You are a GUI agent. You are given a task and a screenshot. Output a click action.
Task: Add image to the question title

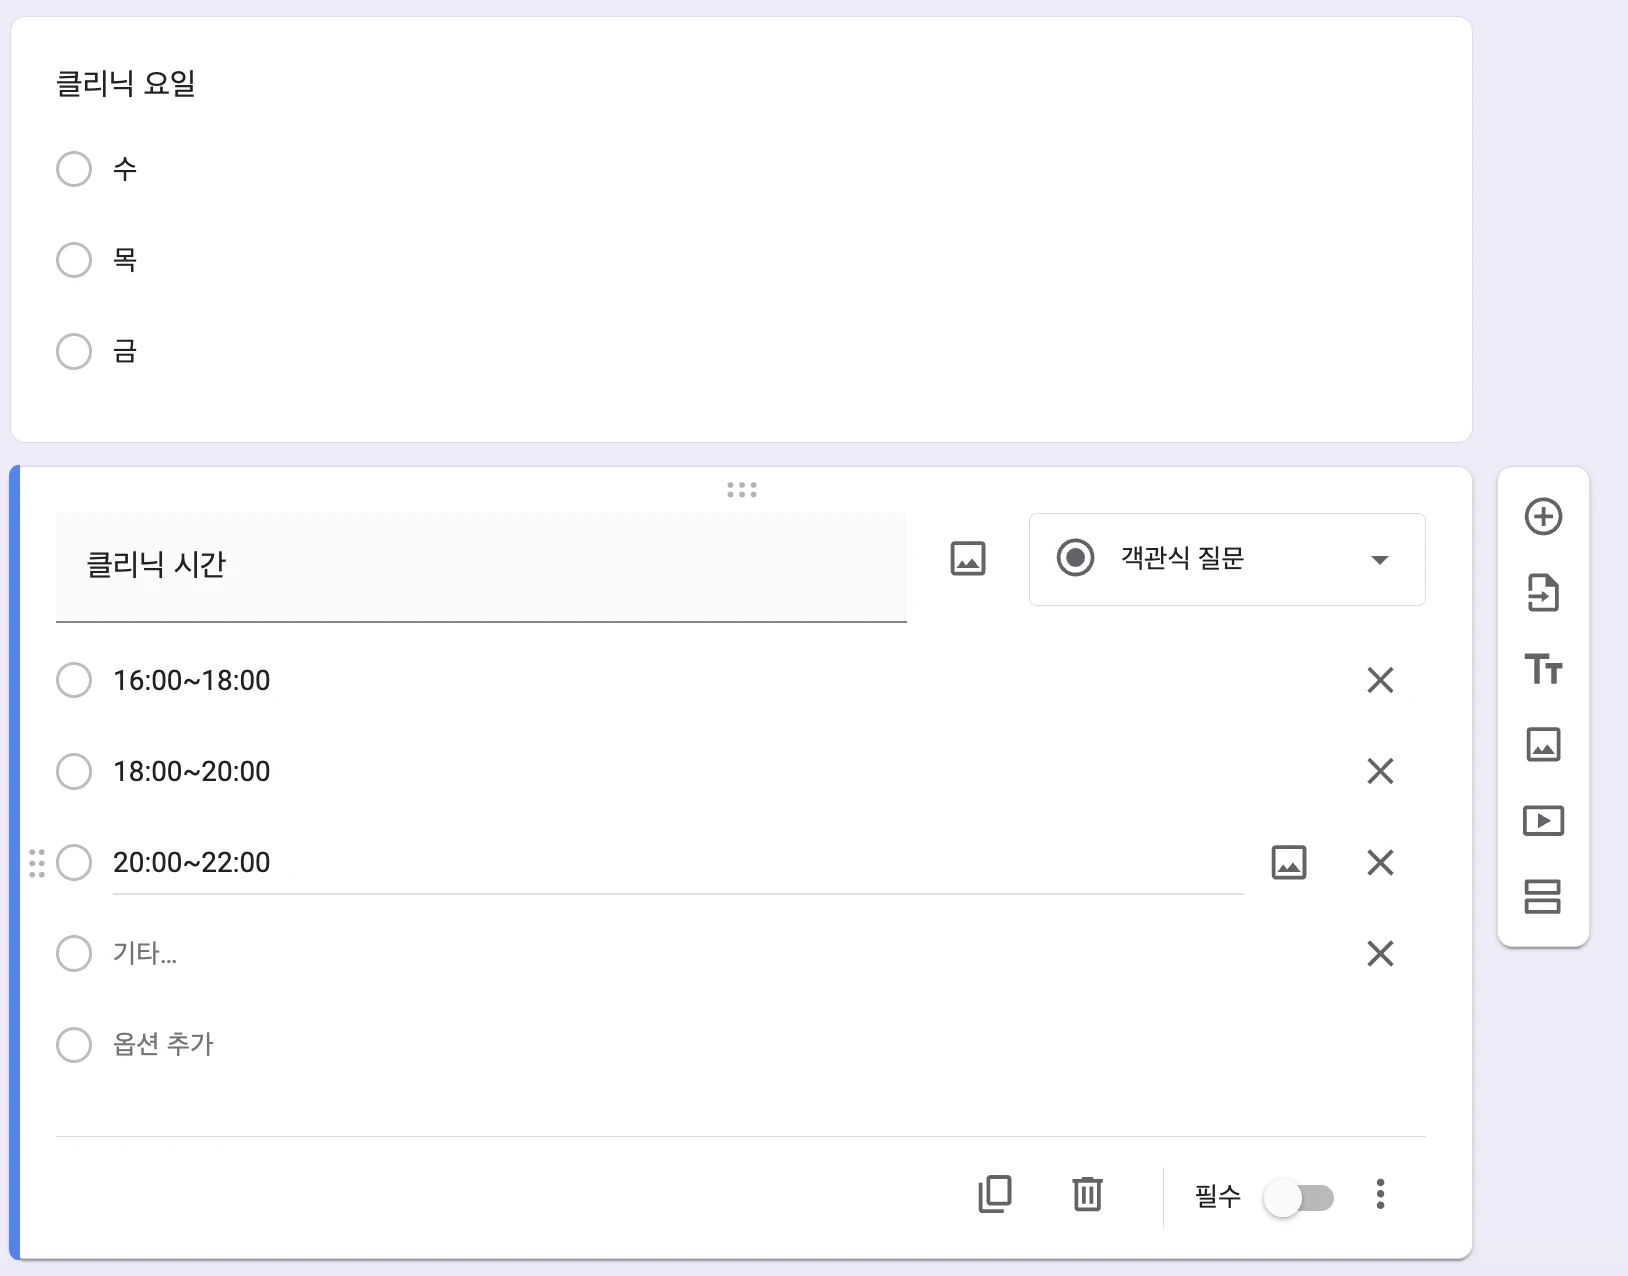(x=967, y=559)
